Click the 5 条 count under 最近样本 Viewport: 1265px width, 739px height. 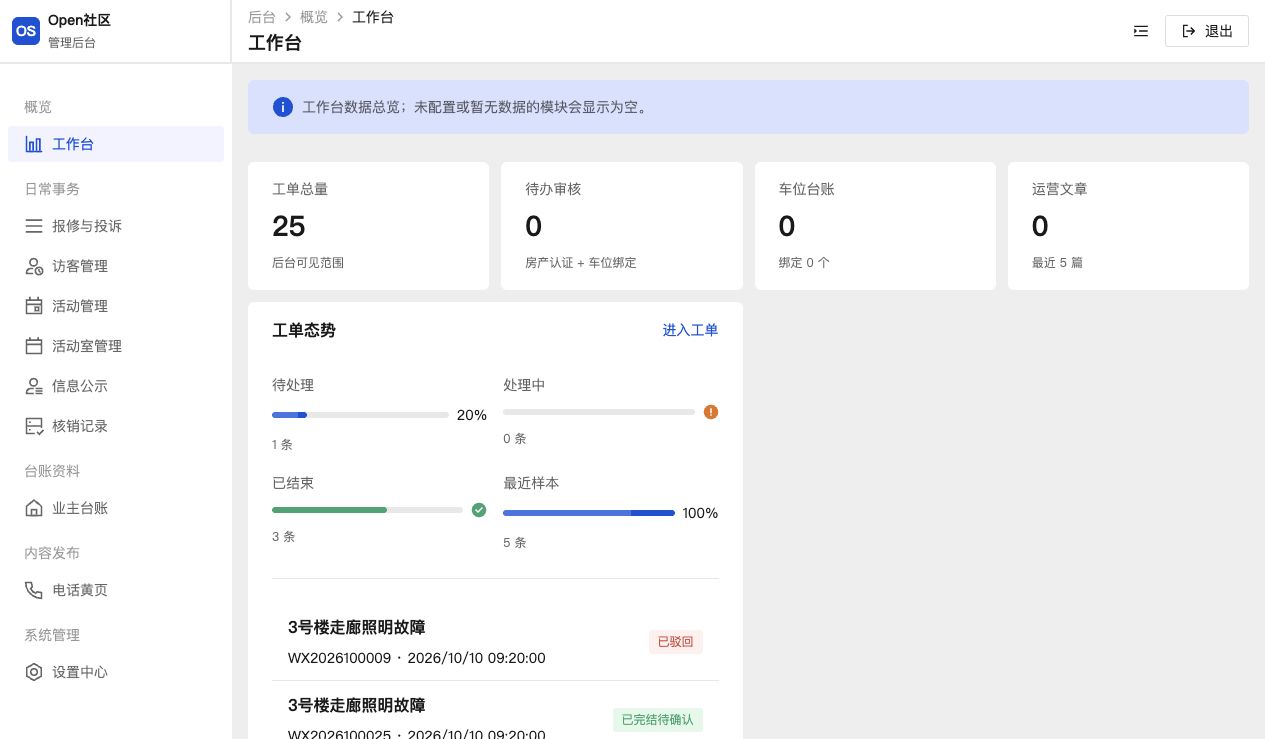pos(514,542)
